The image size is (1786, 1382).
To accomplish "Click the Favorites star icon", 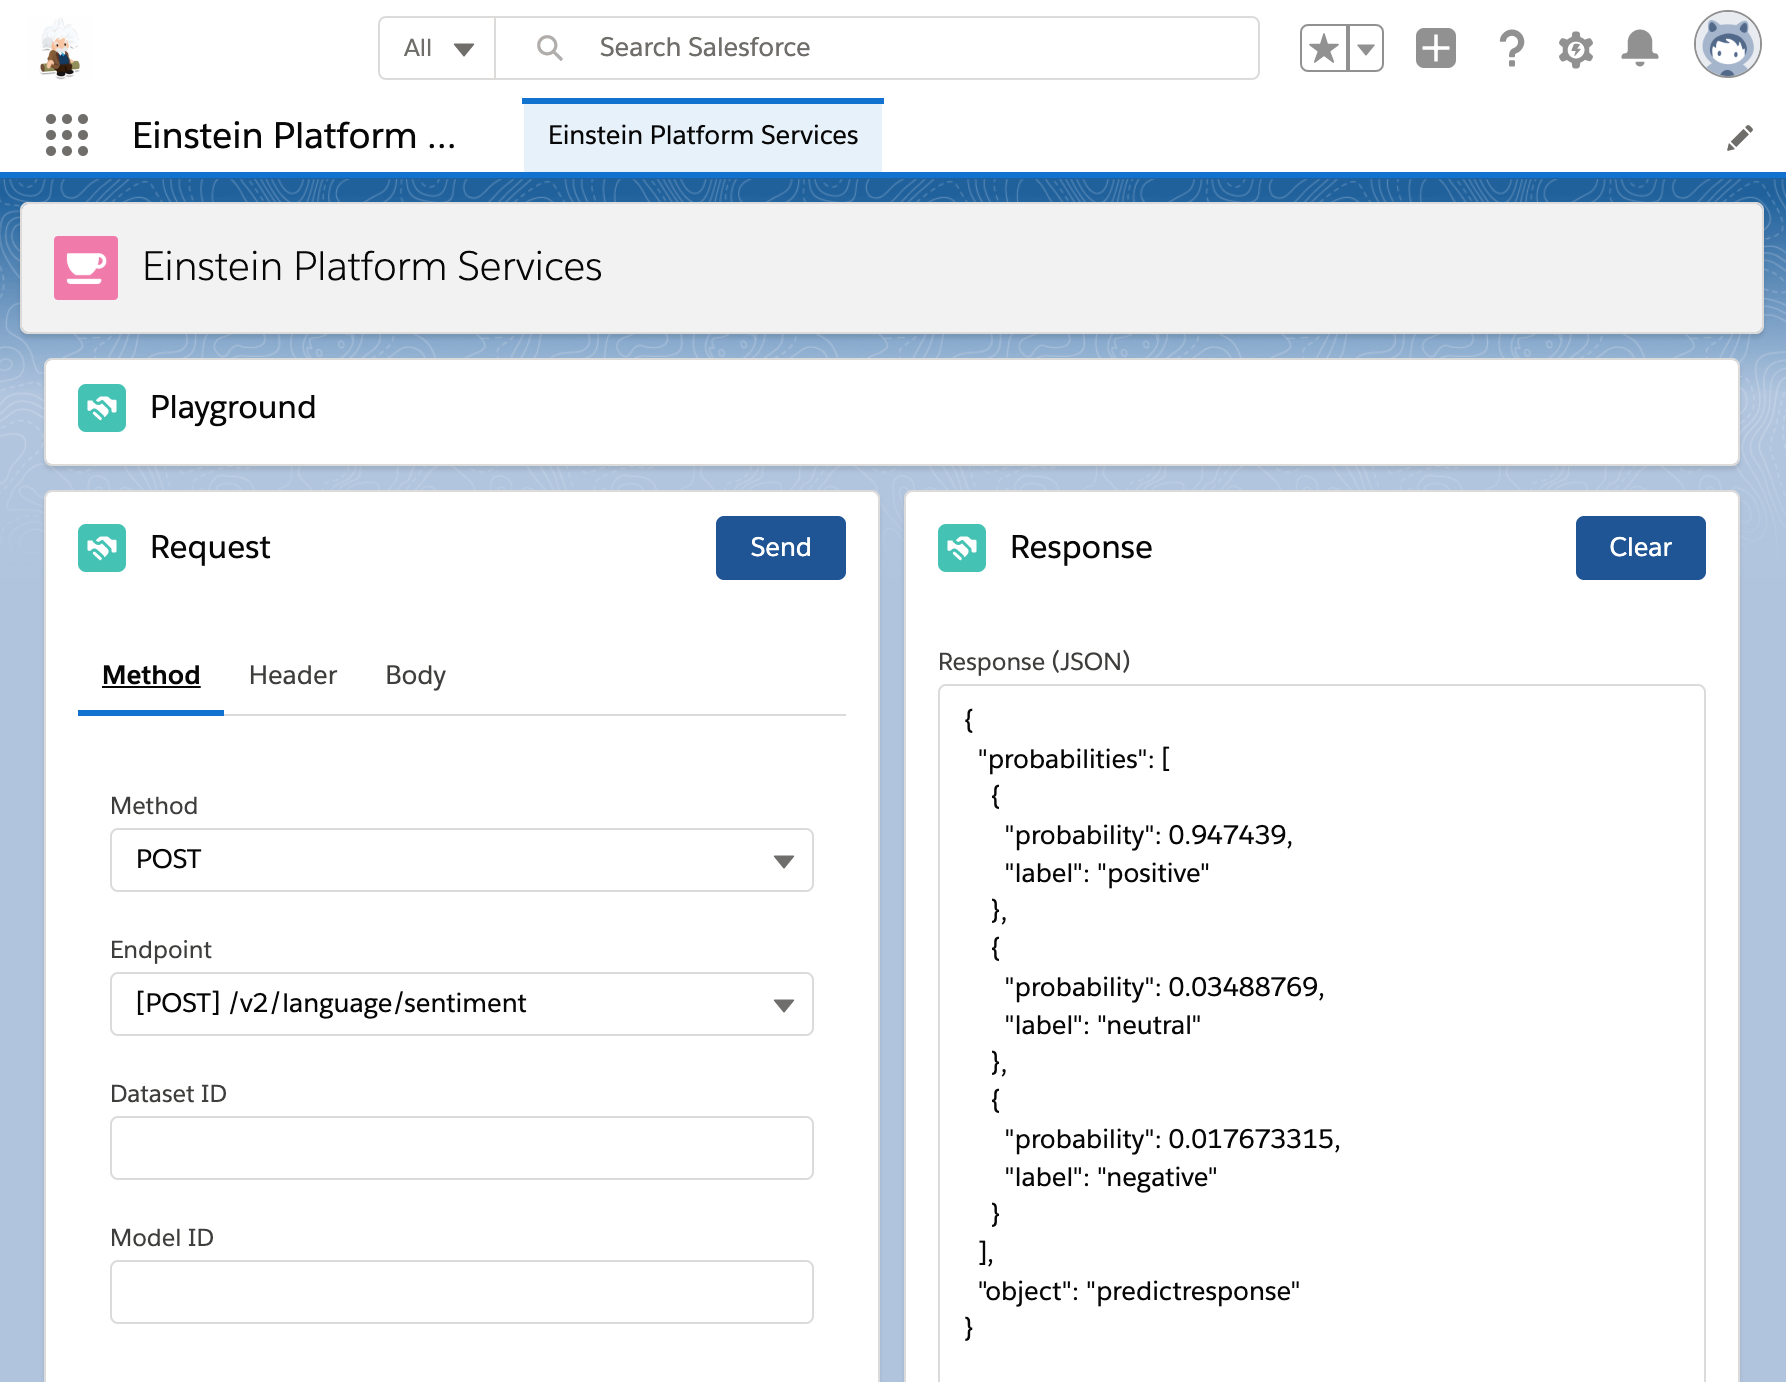I will tap(1323, 48).
